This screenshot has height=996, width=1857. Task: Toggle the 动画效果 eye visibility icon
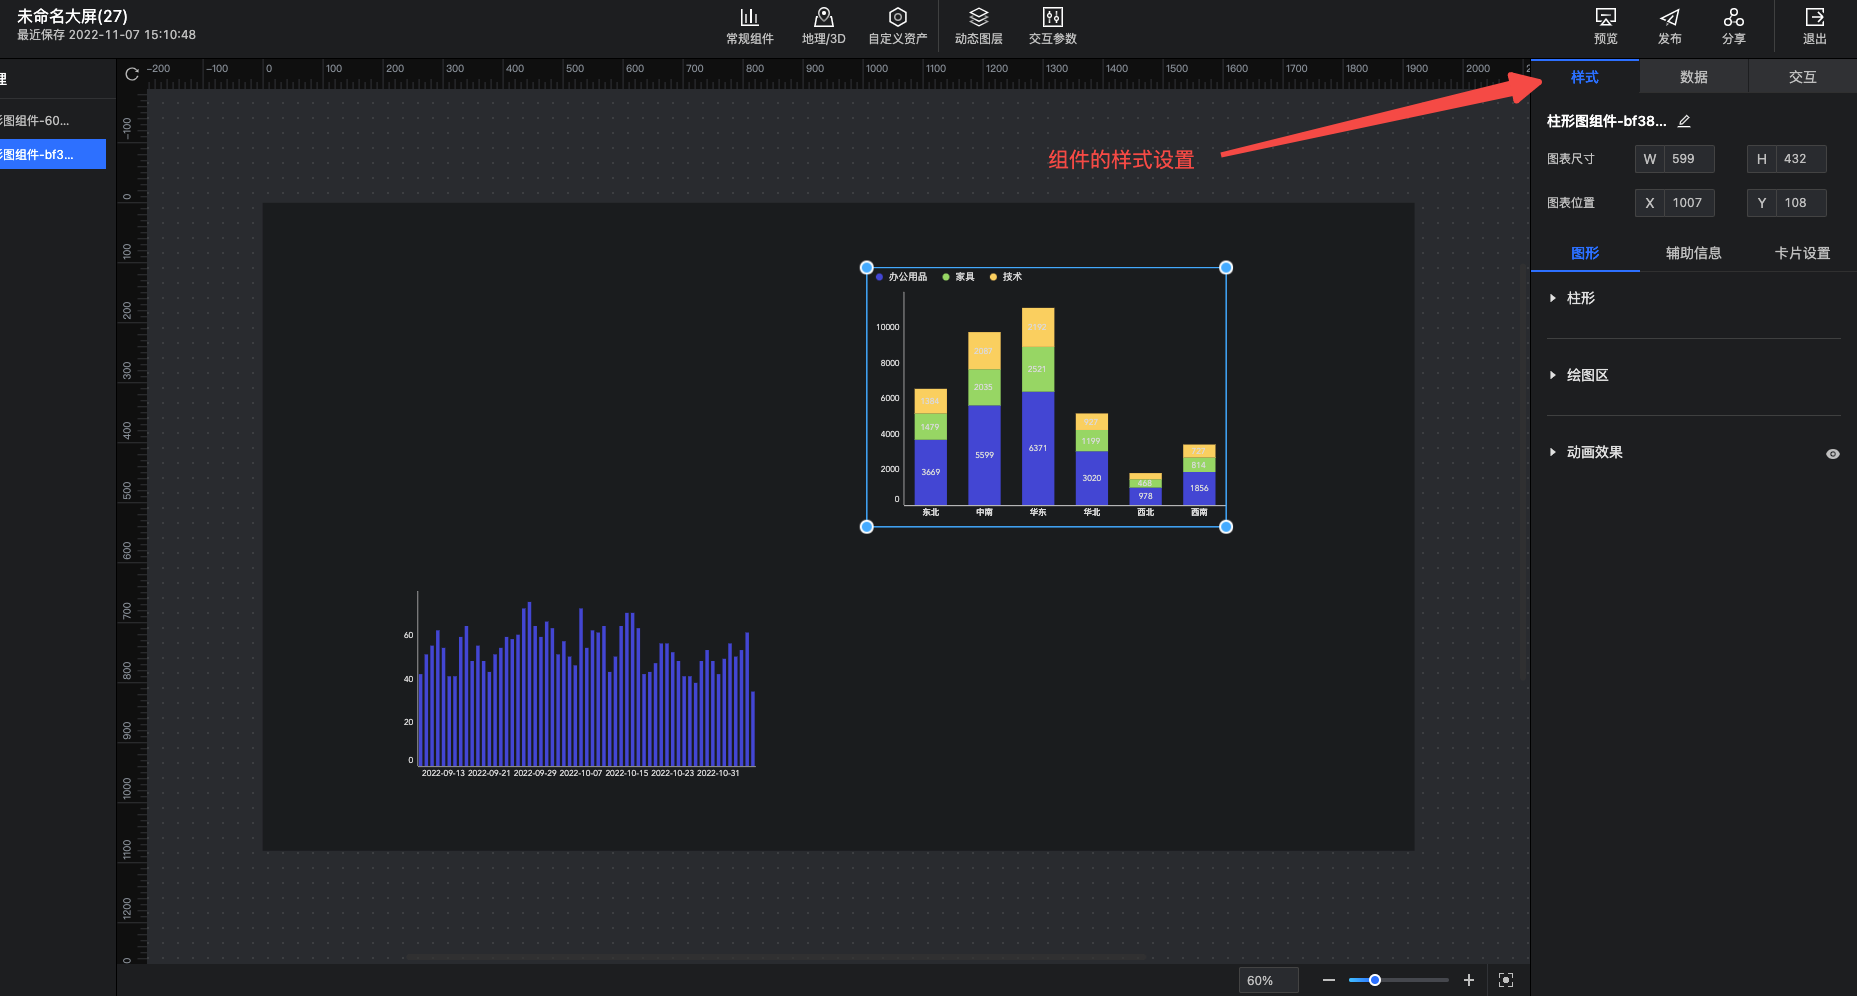coord(1832,454)
